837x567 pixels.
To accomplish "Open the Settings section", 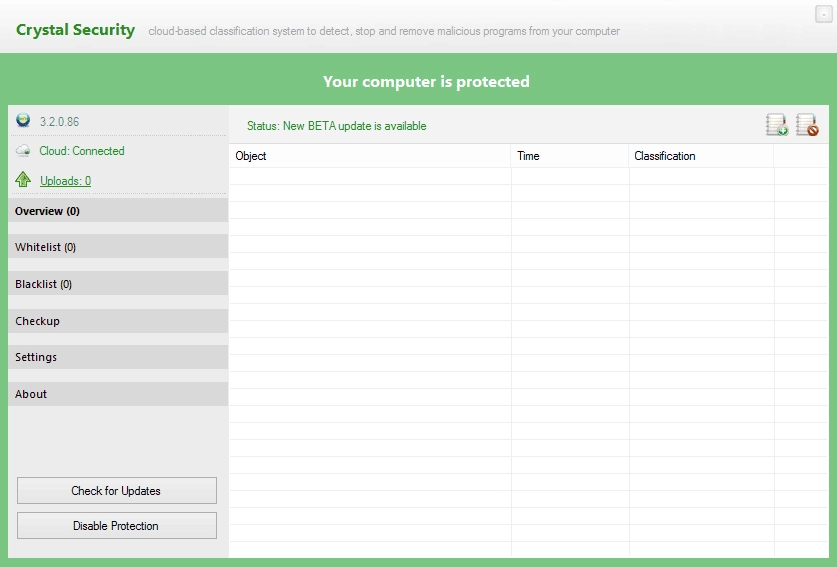I will [118, 357].
